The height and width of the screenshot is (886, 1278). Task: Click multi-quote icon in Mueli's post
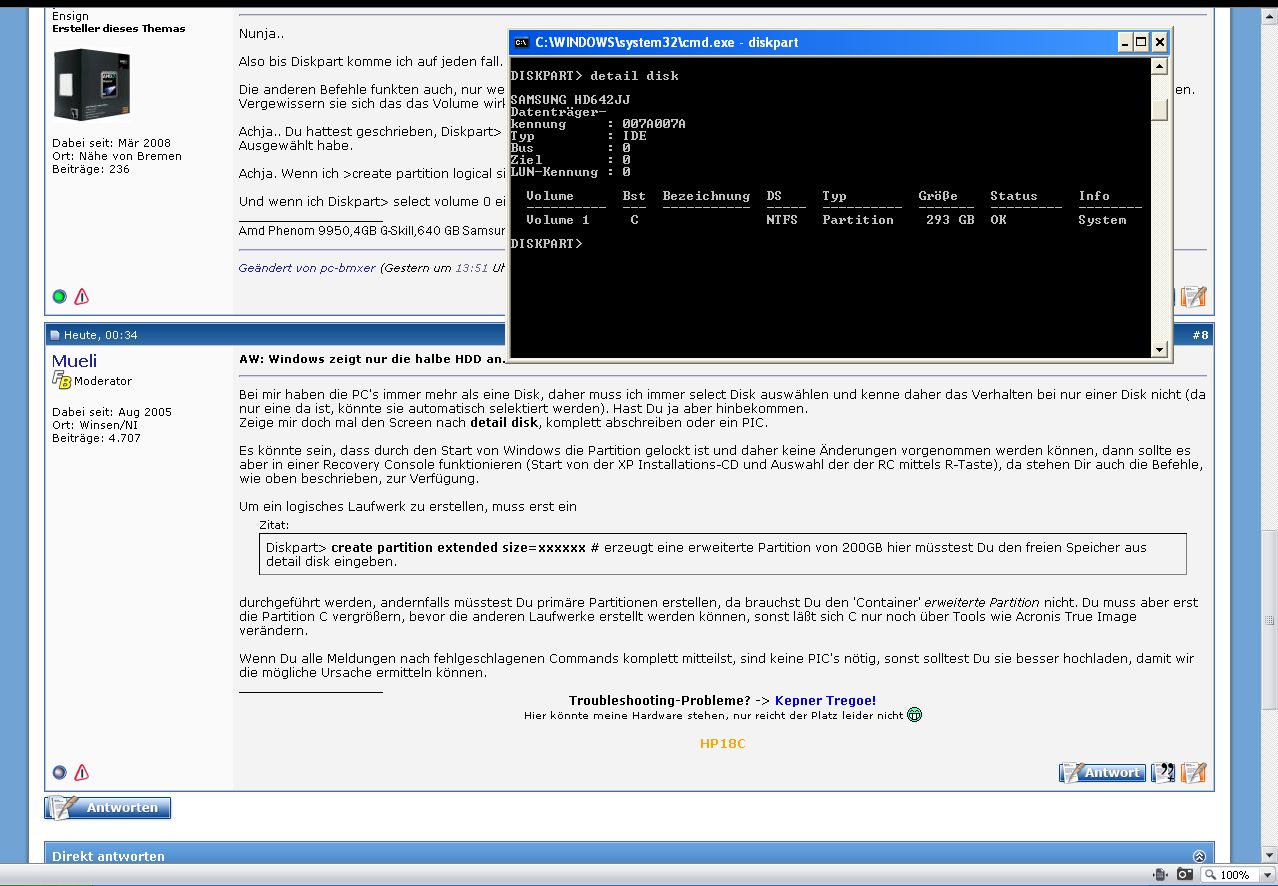pos(1163,772)
